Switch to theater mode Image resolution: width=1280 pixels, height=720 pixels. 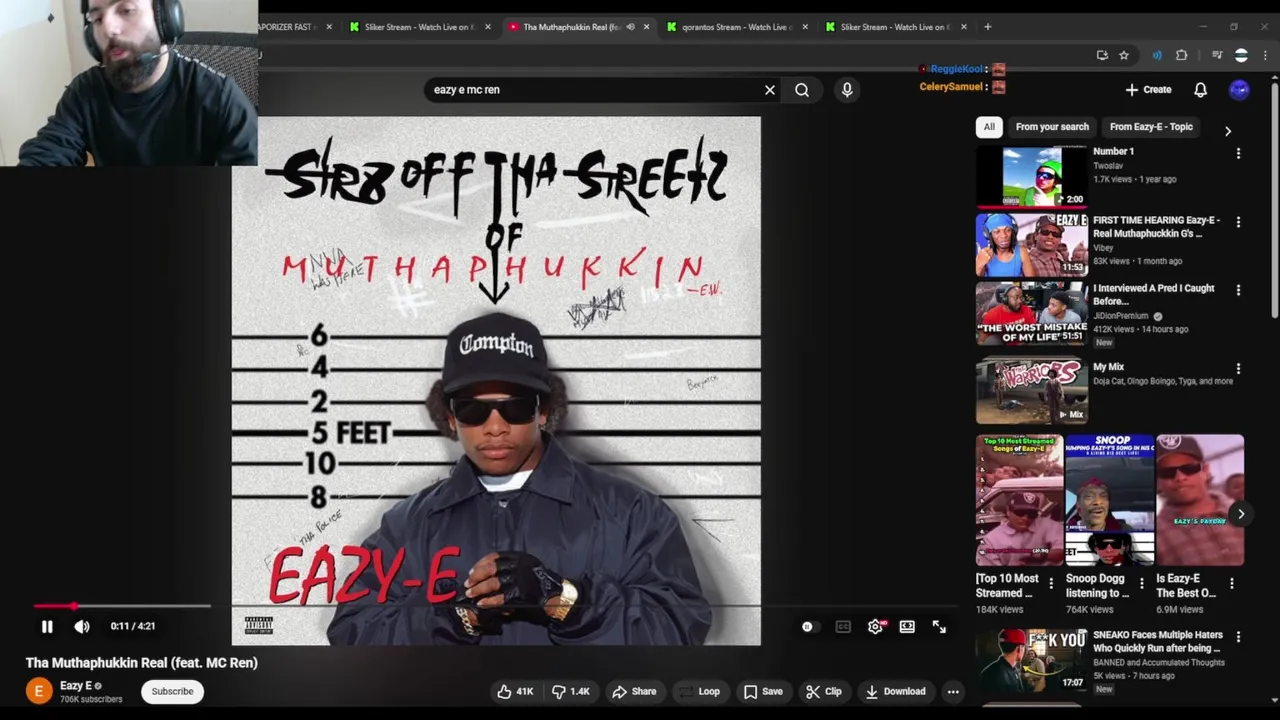pos(907,627)
